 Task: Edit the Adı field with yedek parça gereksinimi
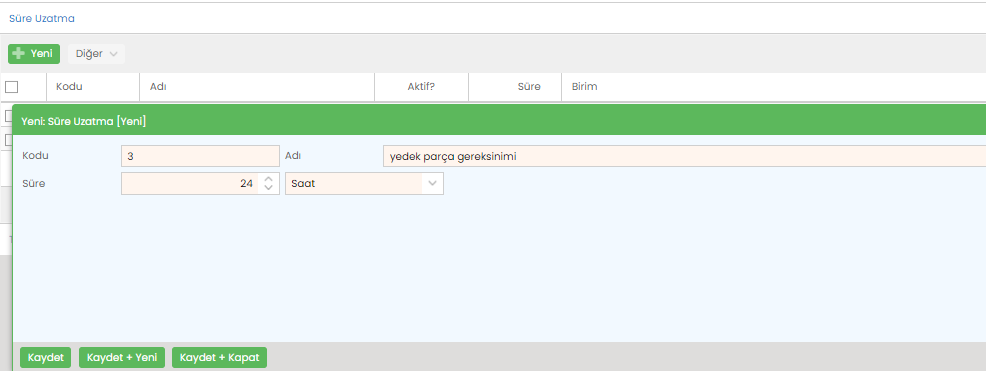click(684, 156)
